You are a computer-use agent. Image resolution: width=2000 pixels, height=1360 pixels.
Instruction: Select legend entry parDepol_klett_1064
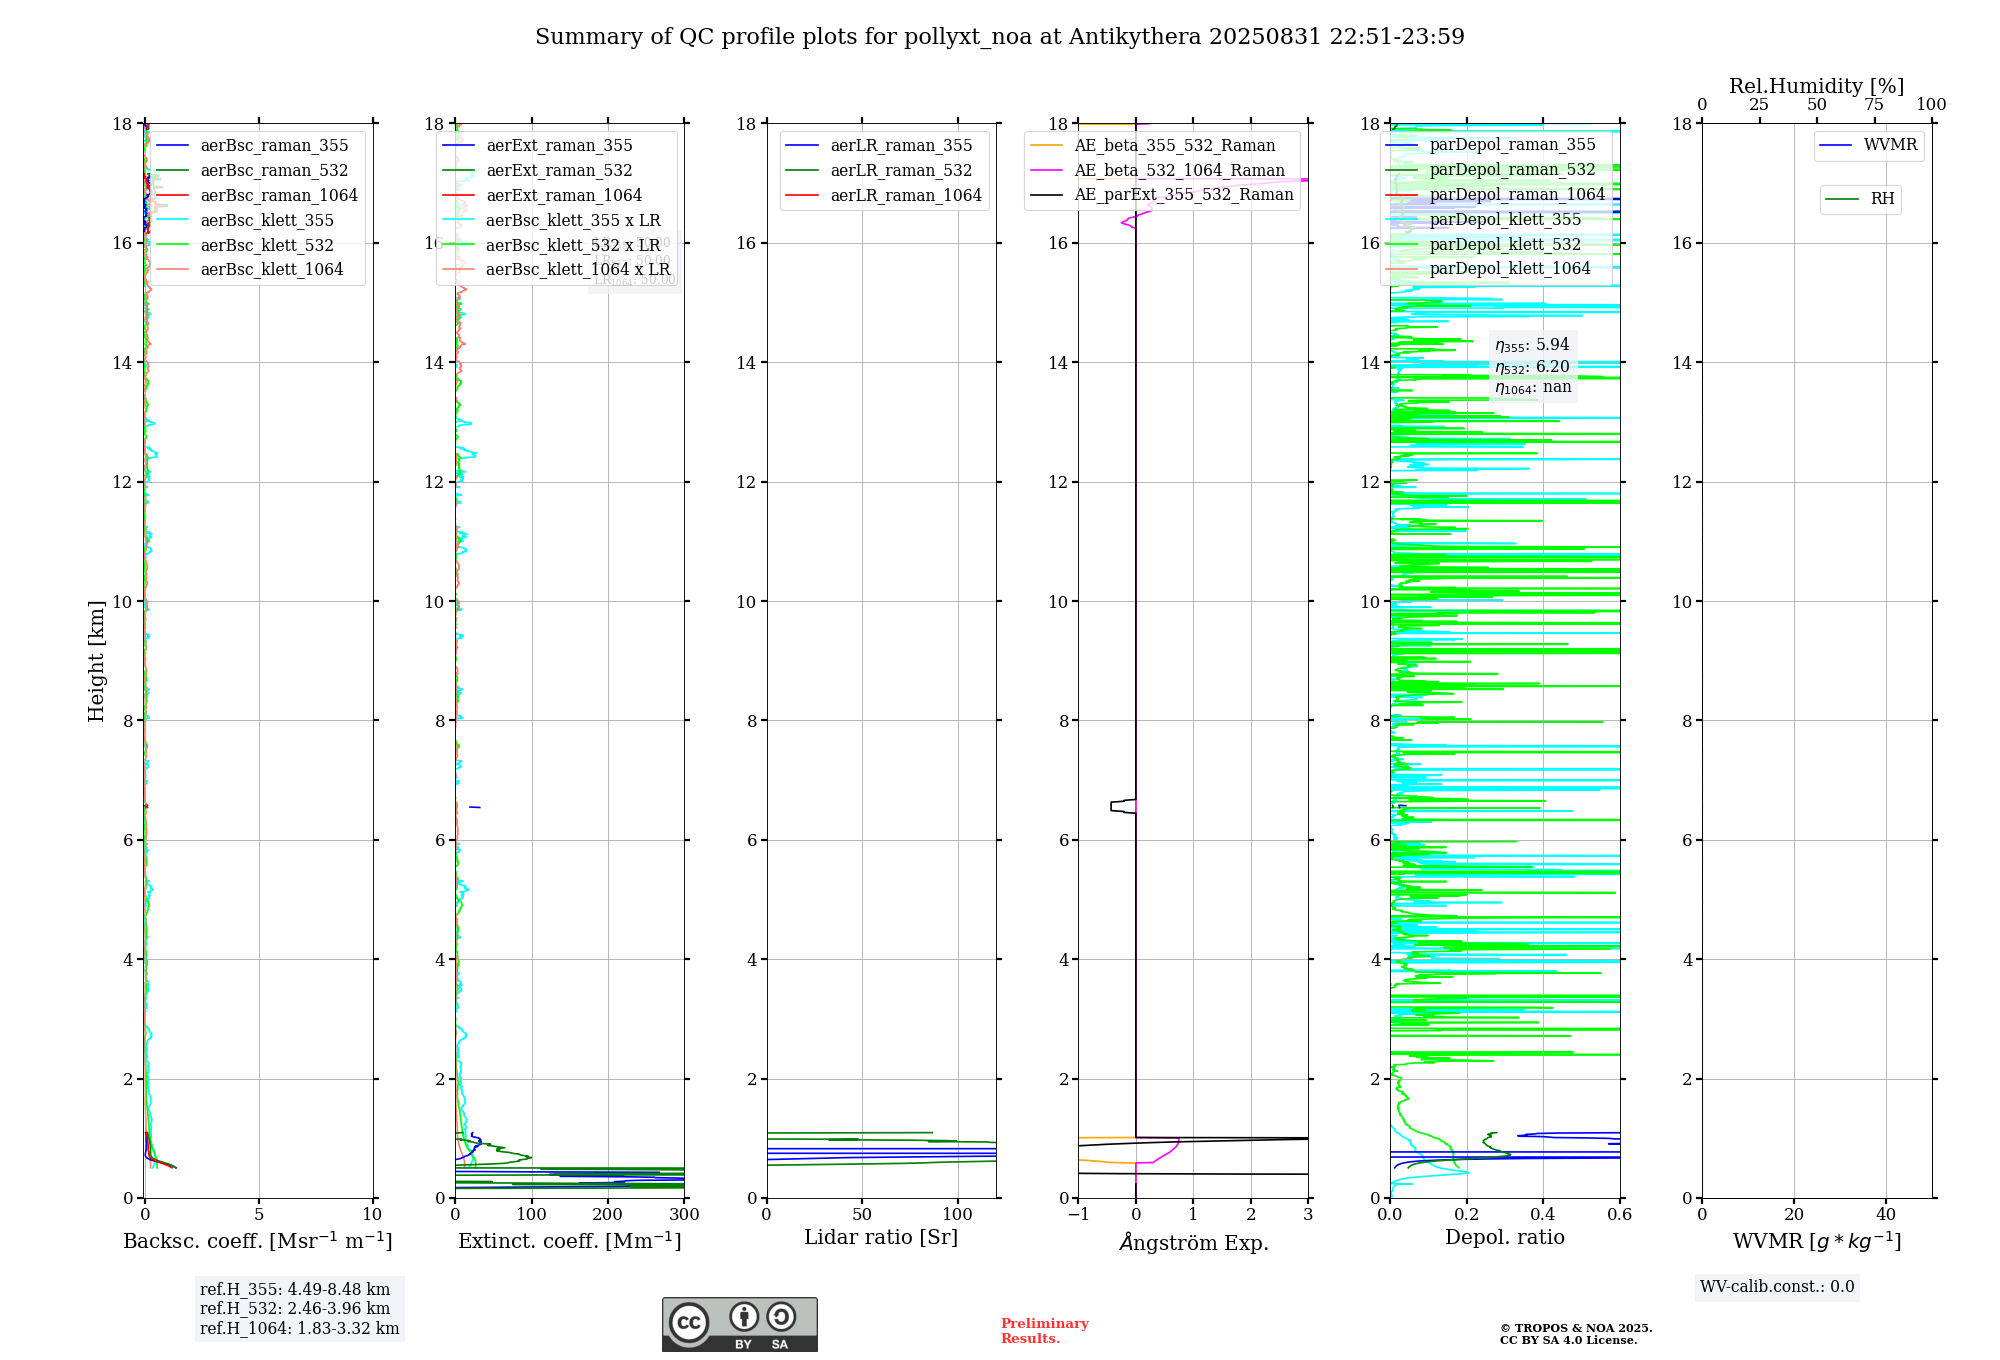coord(1489,269)
